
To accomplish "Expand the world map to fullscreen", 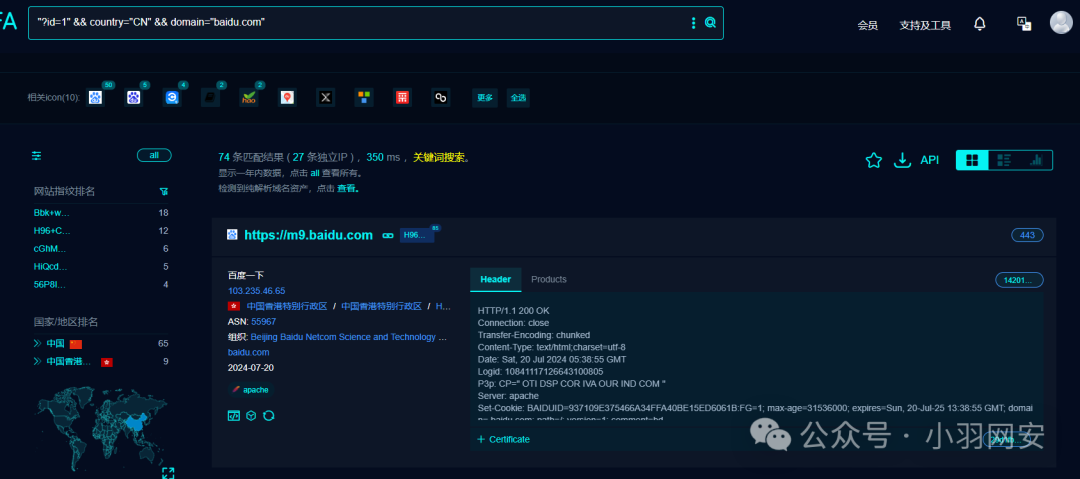I will pyautogui.click(x=168, y=473).
